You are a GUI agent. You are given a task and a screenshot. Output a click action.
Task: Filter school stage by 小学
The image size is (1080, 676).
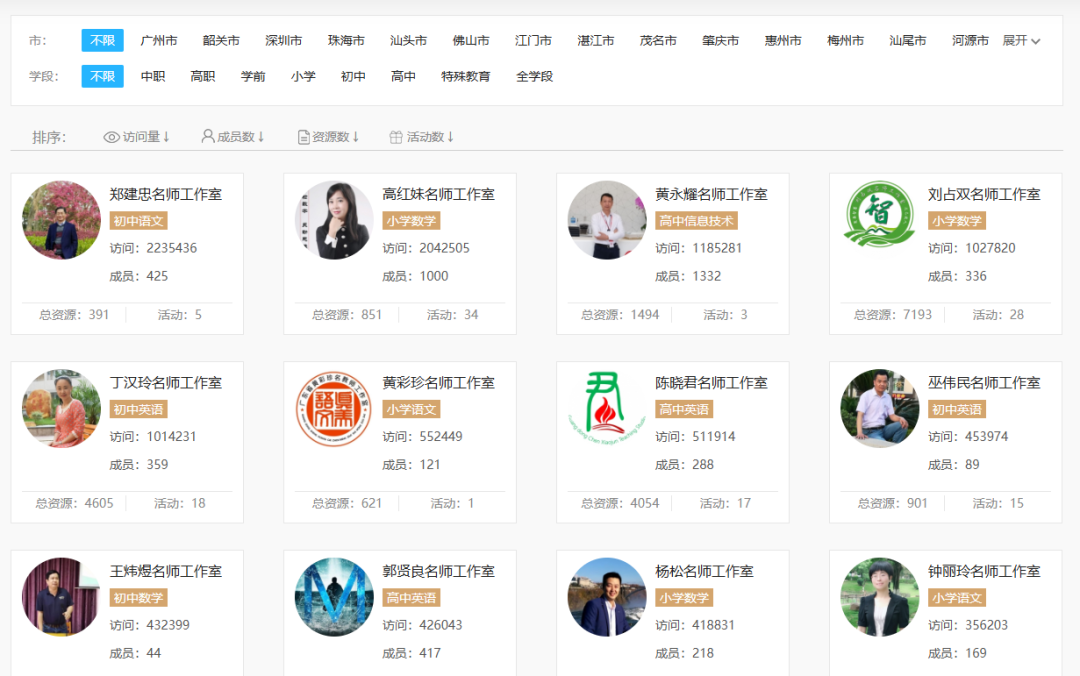click(x=303, y=76)
